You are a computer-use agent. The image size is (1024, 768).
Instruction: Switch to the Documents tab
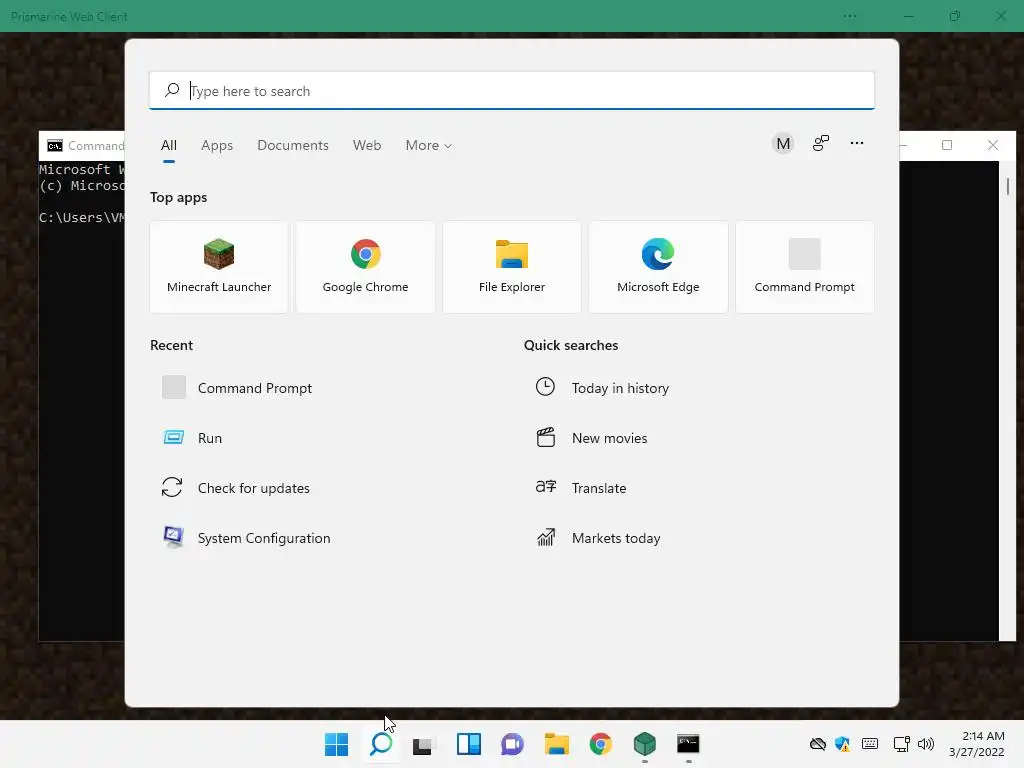(293, 146)
